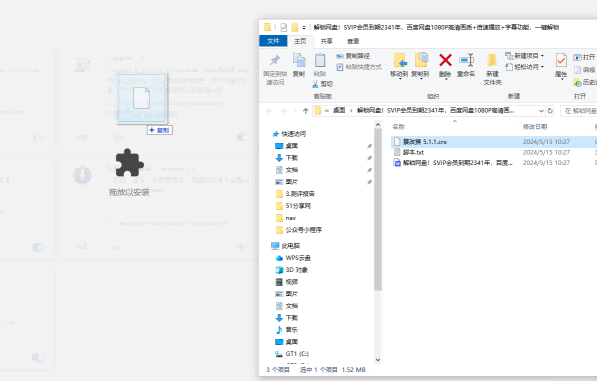This screenshot has height=381, width=597.
Task: Open the GT1 (C:) drive
Action: click(x=297, y=354)
